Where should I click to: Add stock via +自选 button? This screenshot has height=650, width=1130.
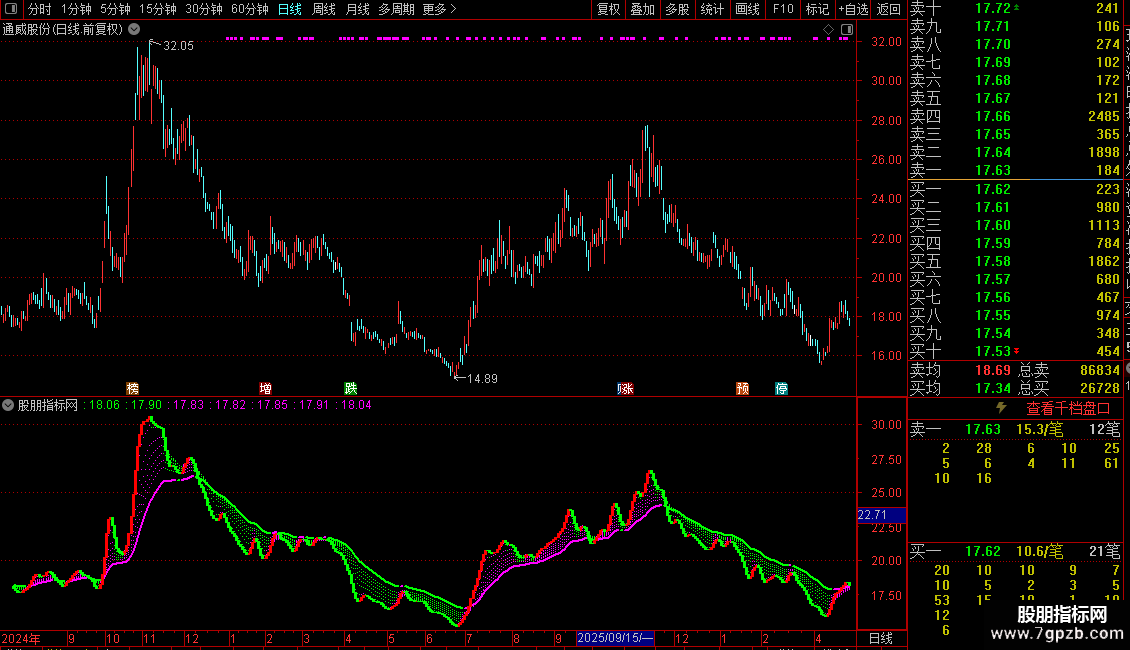(x=853, y=9)
